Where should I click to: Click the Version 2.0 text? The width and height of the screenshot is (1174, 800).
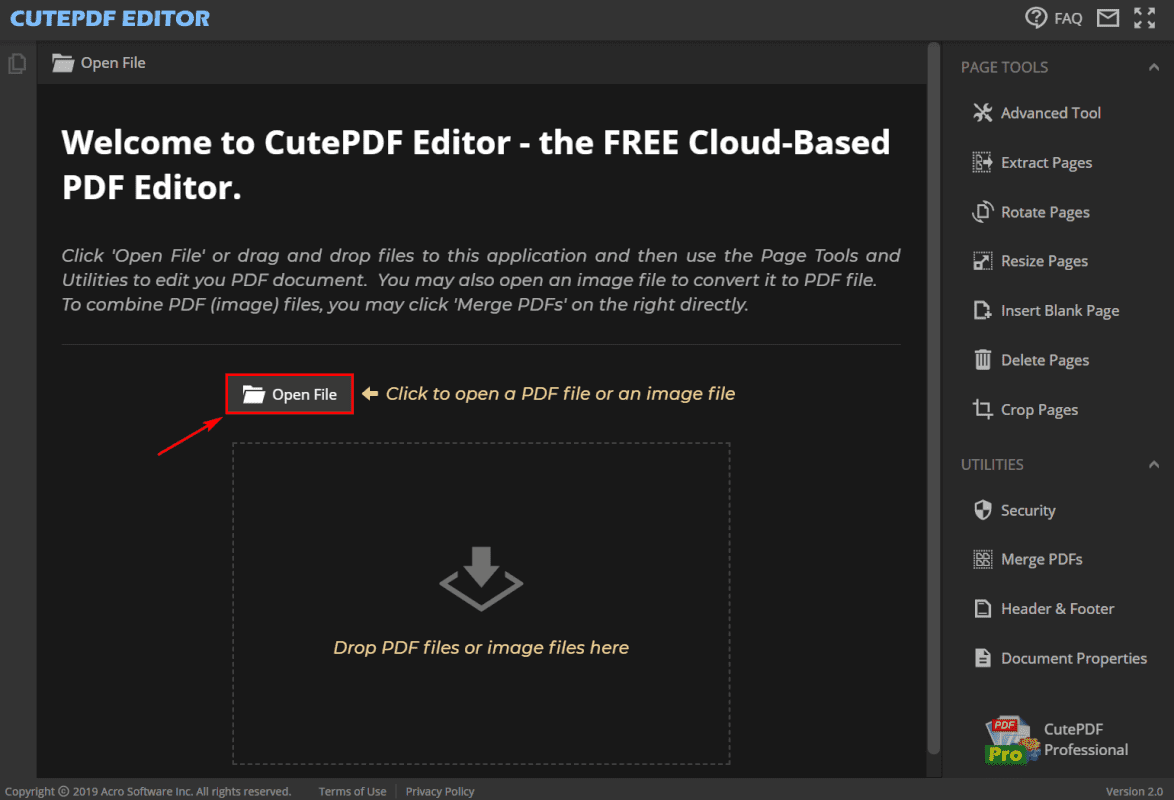click(x=1134, y=791)
